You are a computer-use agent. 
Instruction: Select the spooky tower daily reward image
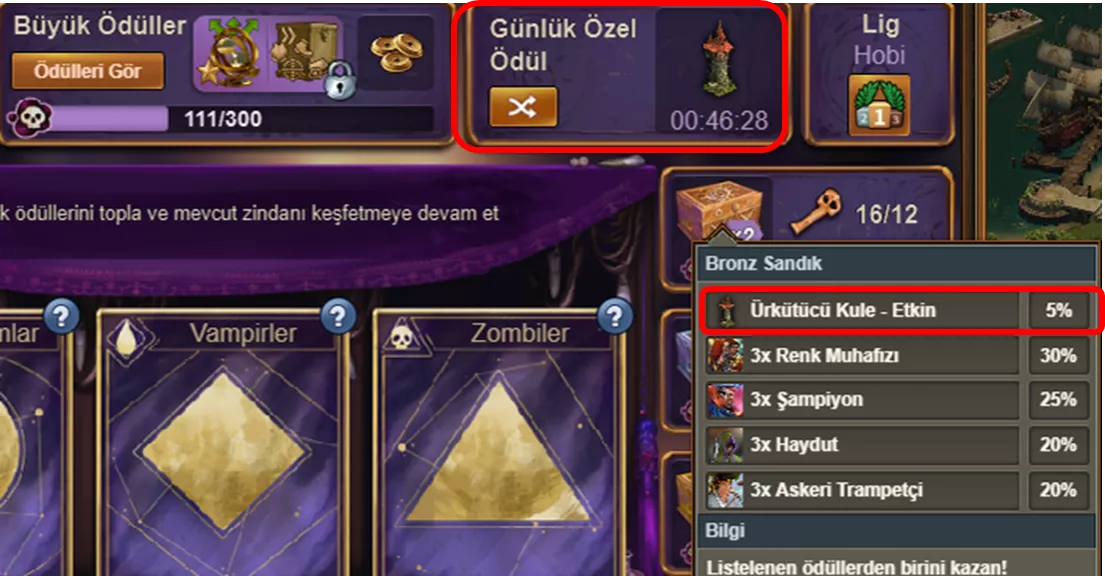(719, 58)
